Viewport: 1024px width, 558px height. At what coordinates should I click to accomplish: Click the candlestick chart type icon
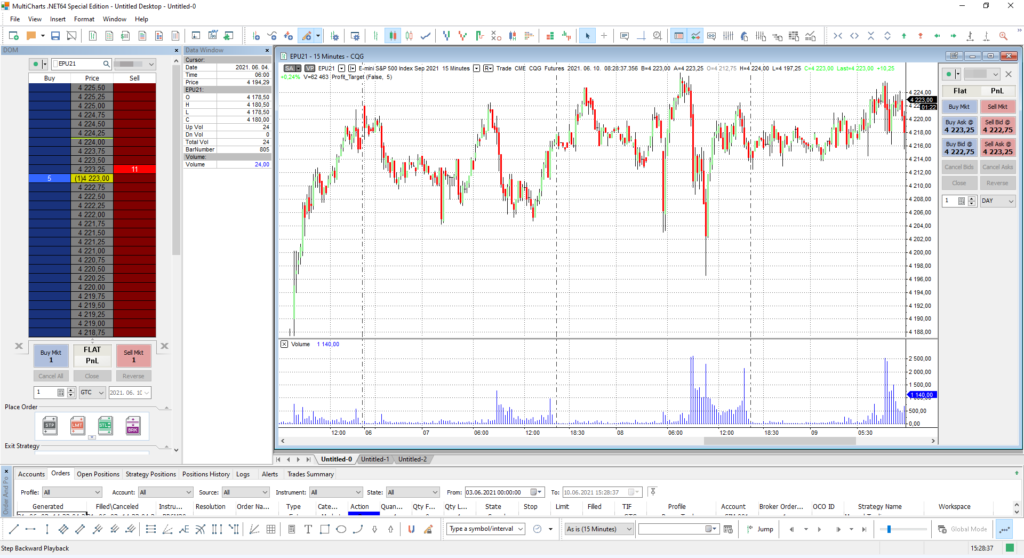[x=394, y=36]
